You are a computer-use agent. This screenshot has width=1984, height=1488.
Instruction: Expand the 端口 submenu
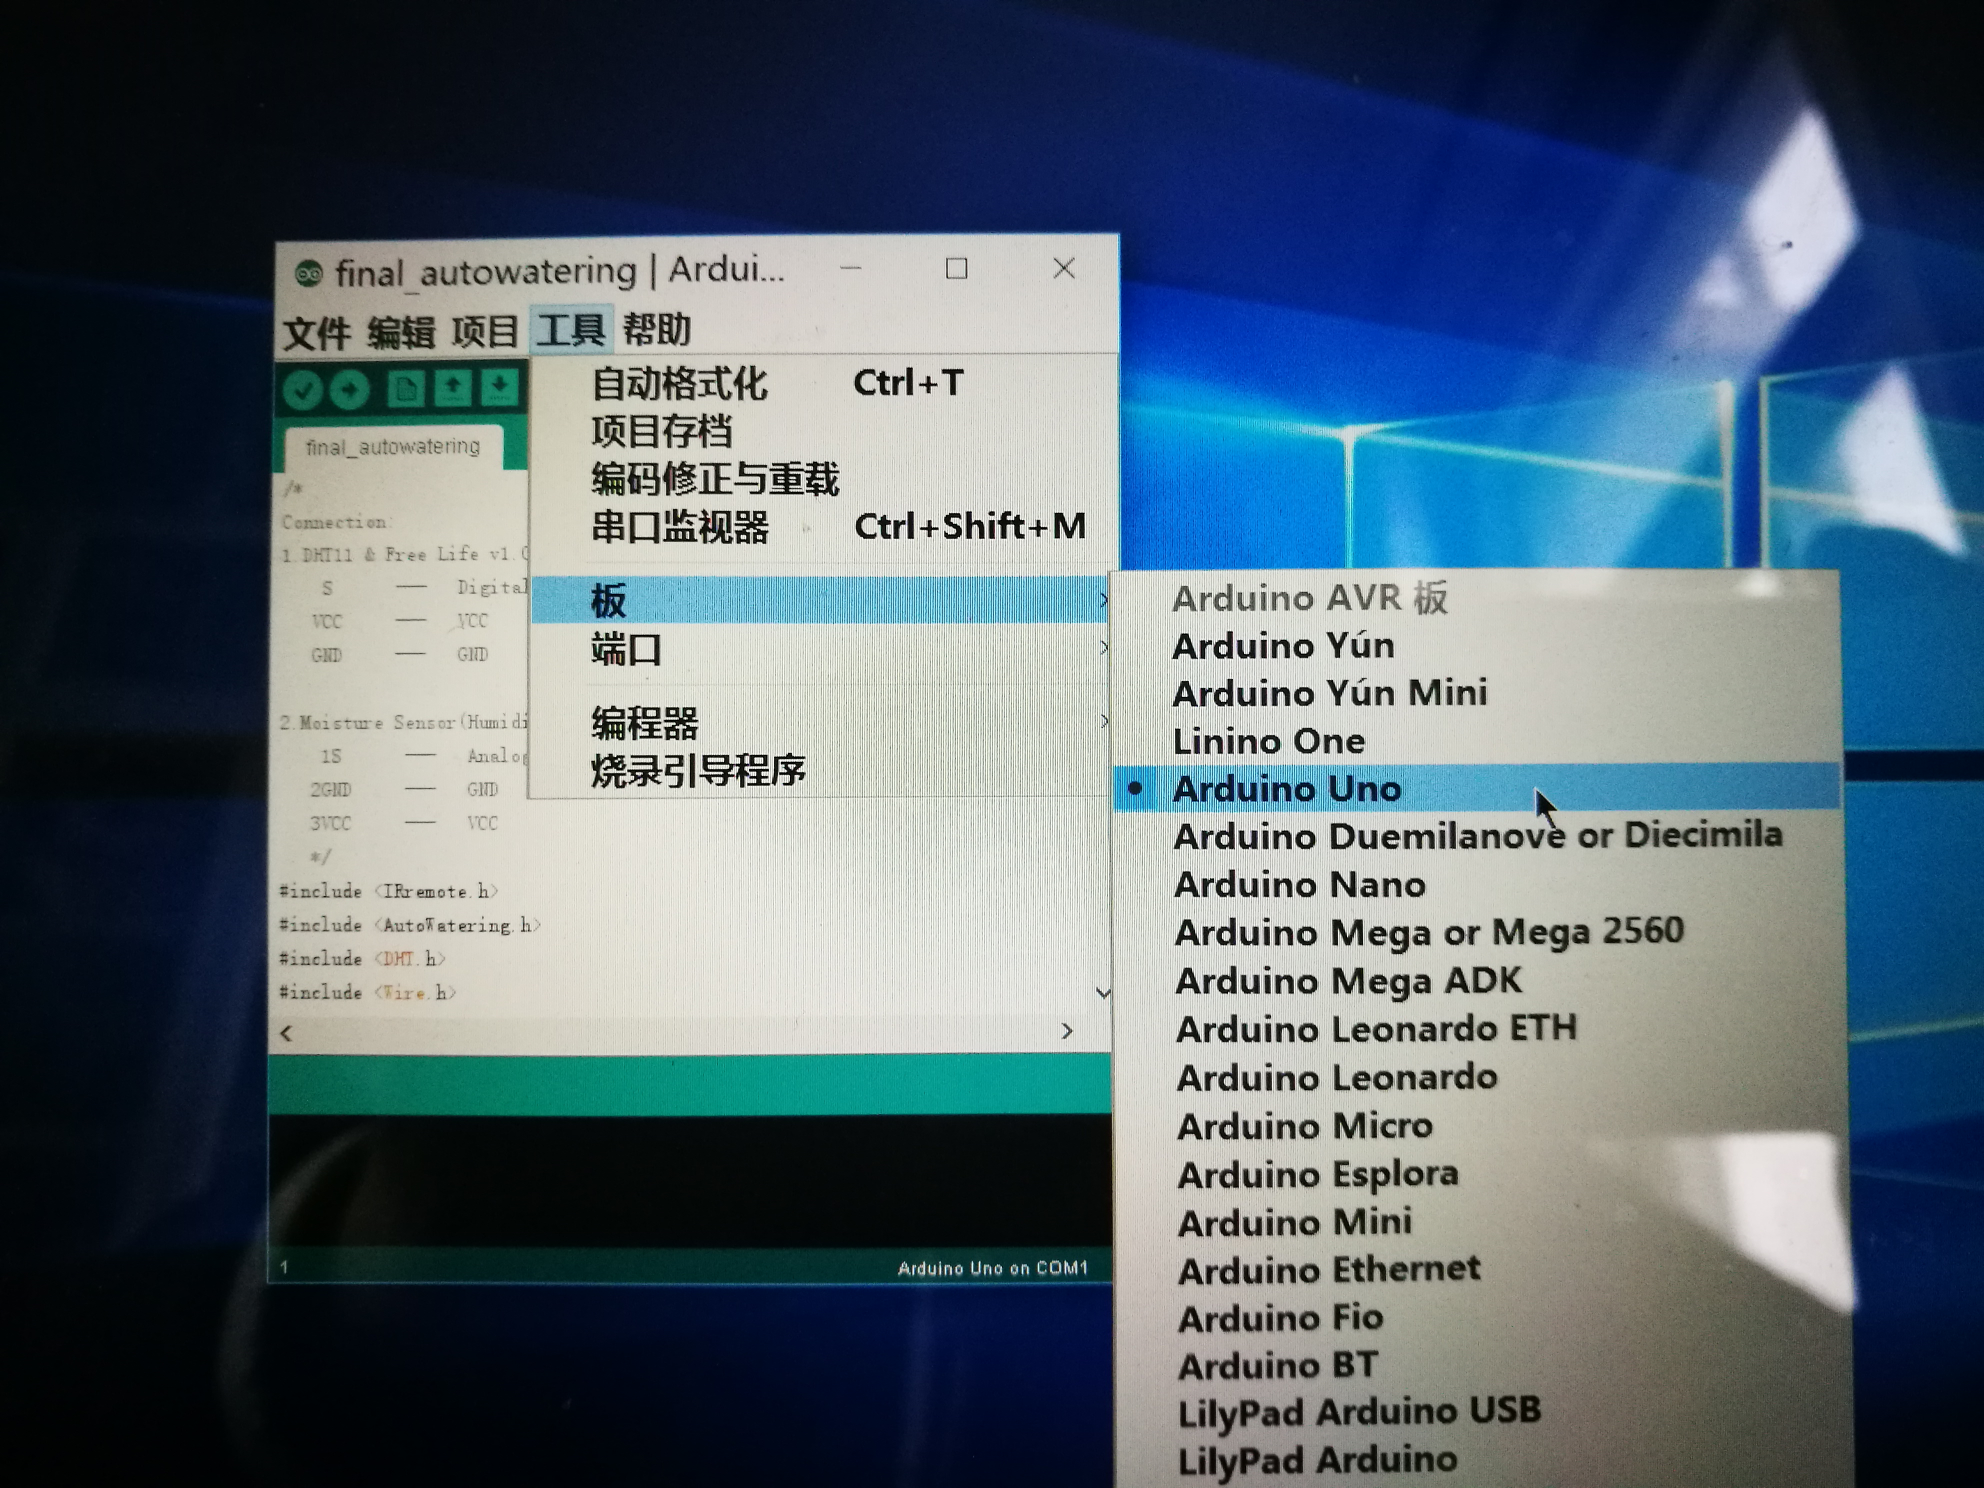(x=820, y=650)
